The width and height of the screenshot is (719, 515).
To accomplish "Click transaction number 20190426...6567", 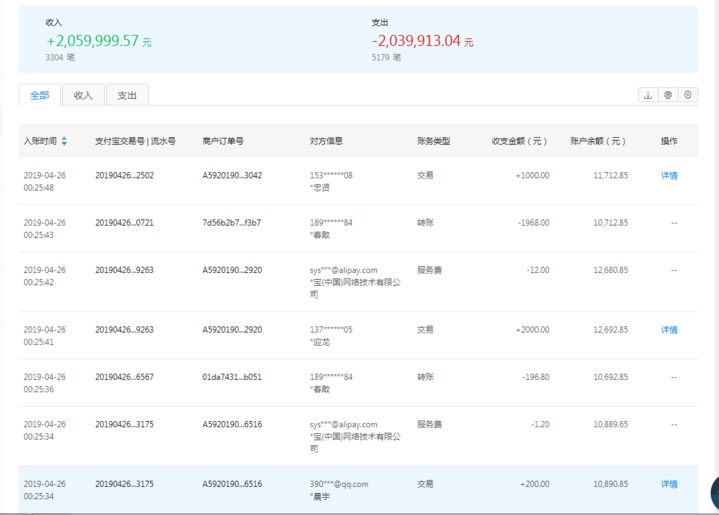I will [124, 377].
